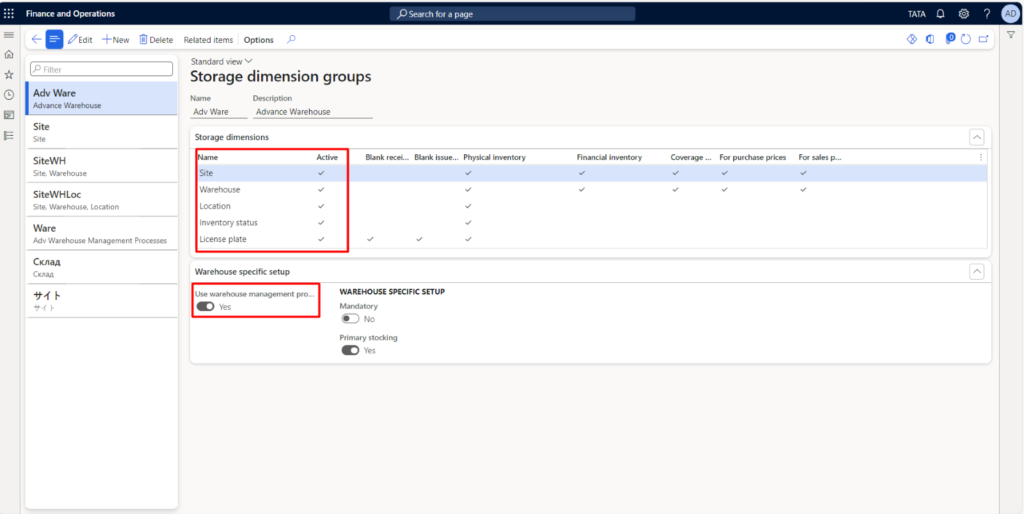Click the Description field Advance Warehouse
Screen dimensions: 1024x514
coord(313,112)
